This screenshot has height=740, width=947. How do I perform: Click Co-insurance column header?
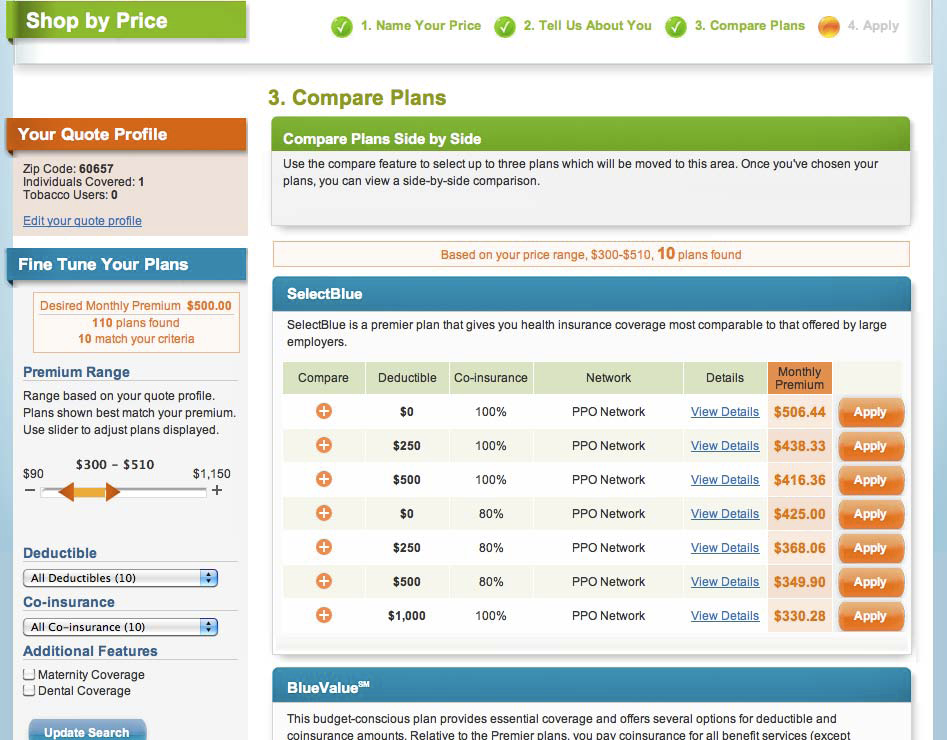(x=490, y=378)
